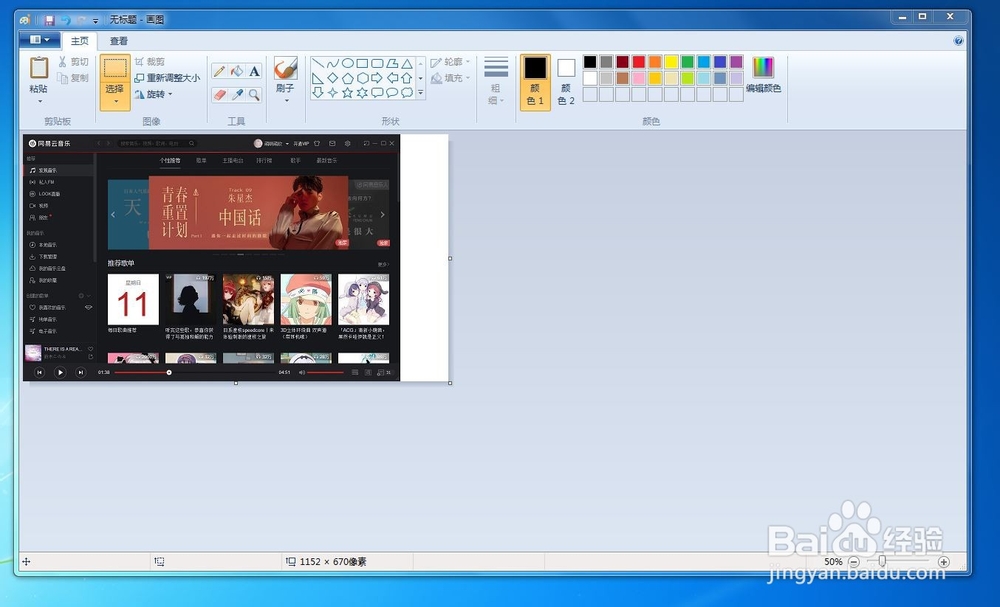Screen dimensions: 1000x607
Task: Click Resize (重新调整大小) button
Action: (167, 78)
